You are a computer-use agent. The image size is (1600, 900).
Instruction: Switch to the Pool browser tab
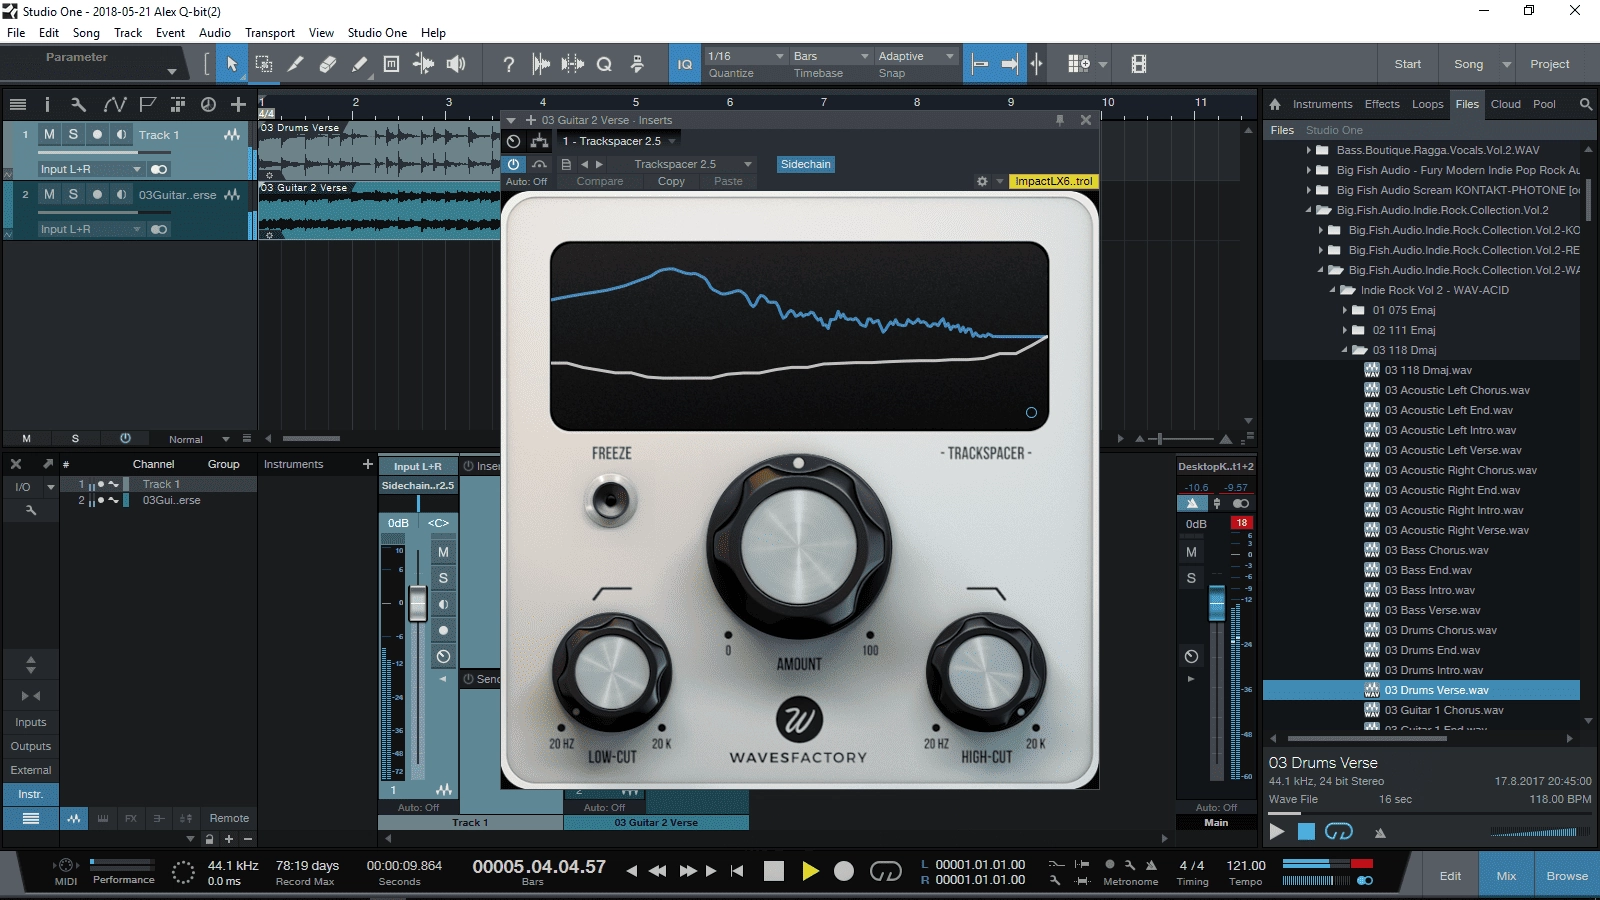pos(1544,104)
